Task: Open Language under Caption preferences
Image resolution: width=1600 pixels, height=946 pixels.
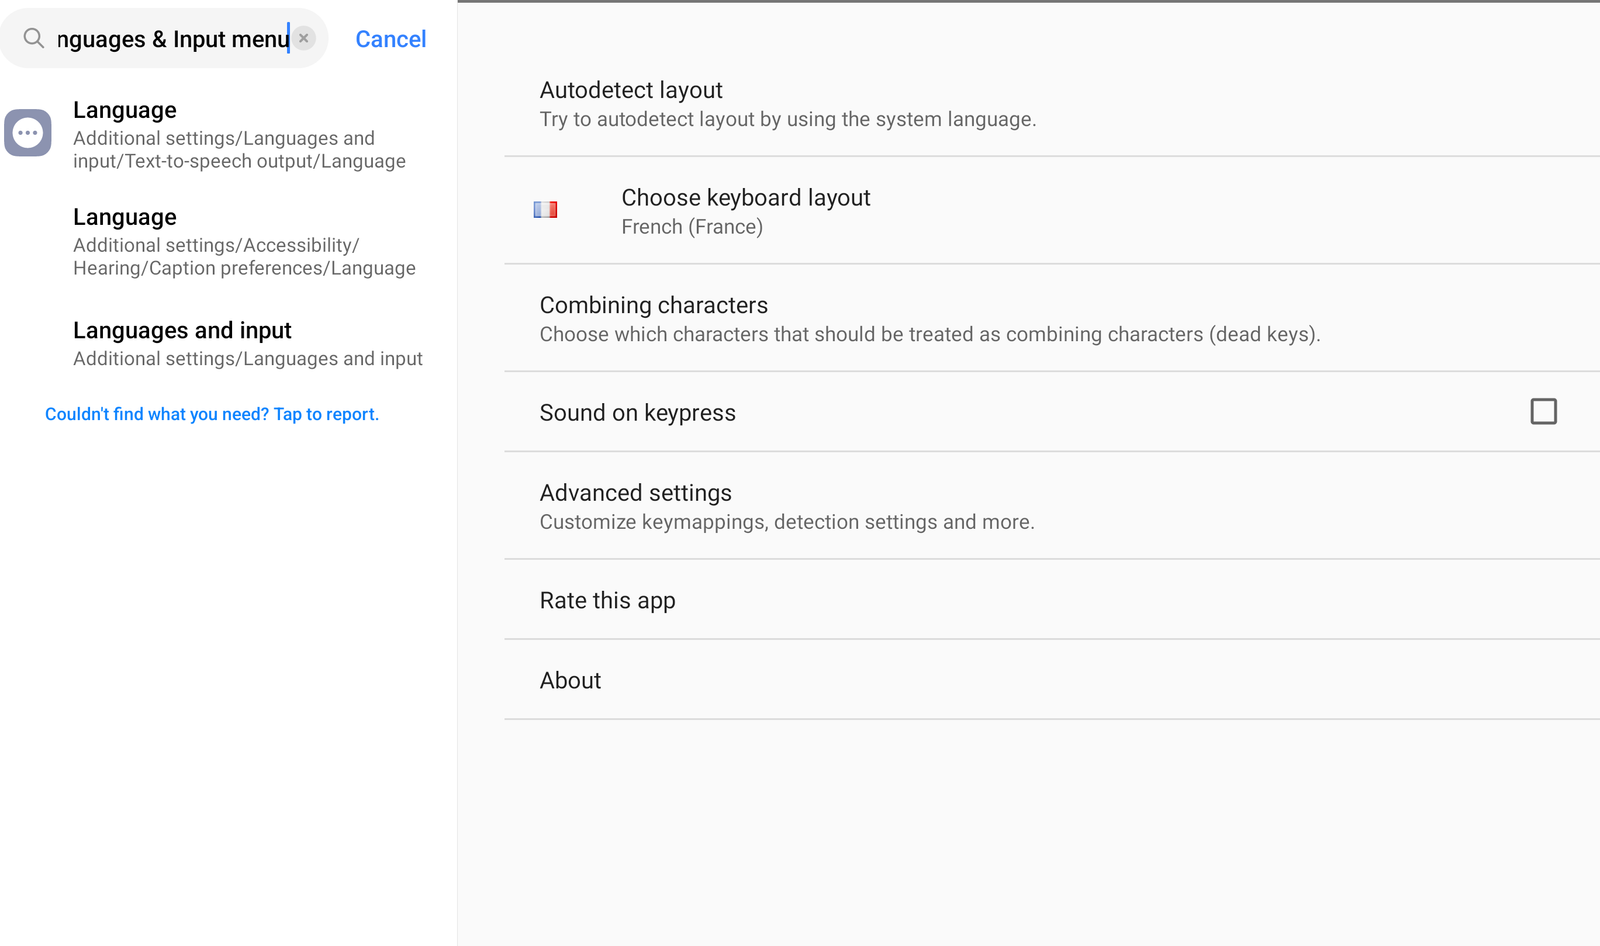Action: tap(244, 241)
